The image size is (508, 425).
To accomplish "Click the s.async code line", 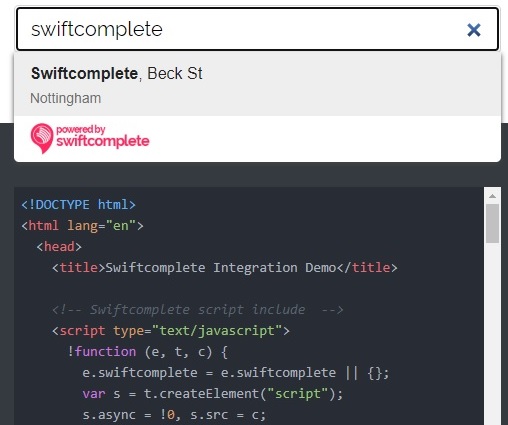I will pyautogui.click(x=174, y=415).
